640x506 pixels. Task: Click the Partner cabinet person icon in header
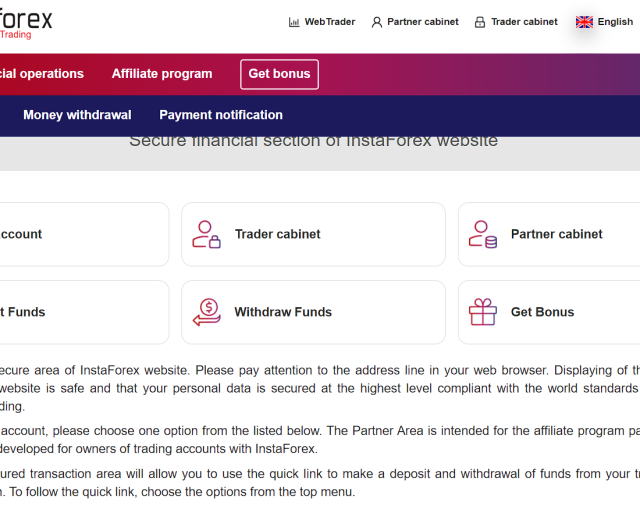pos(377,22)
